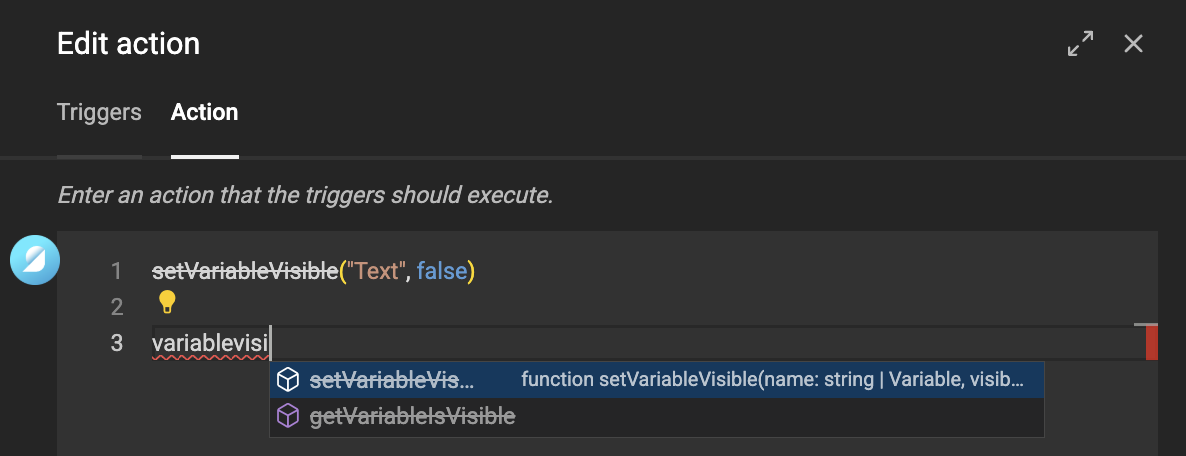Open the lightbulb quick fix on line 2
The width and height of the screenshot is (1186, 456).
[167, 301]
